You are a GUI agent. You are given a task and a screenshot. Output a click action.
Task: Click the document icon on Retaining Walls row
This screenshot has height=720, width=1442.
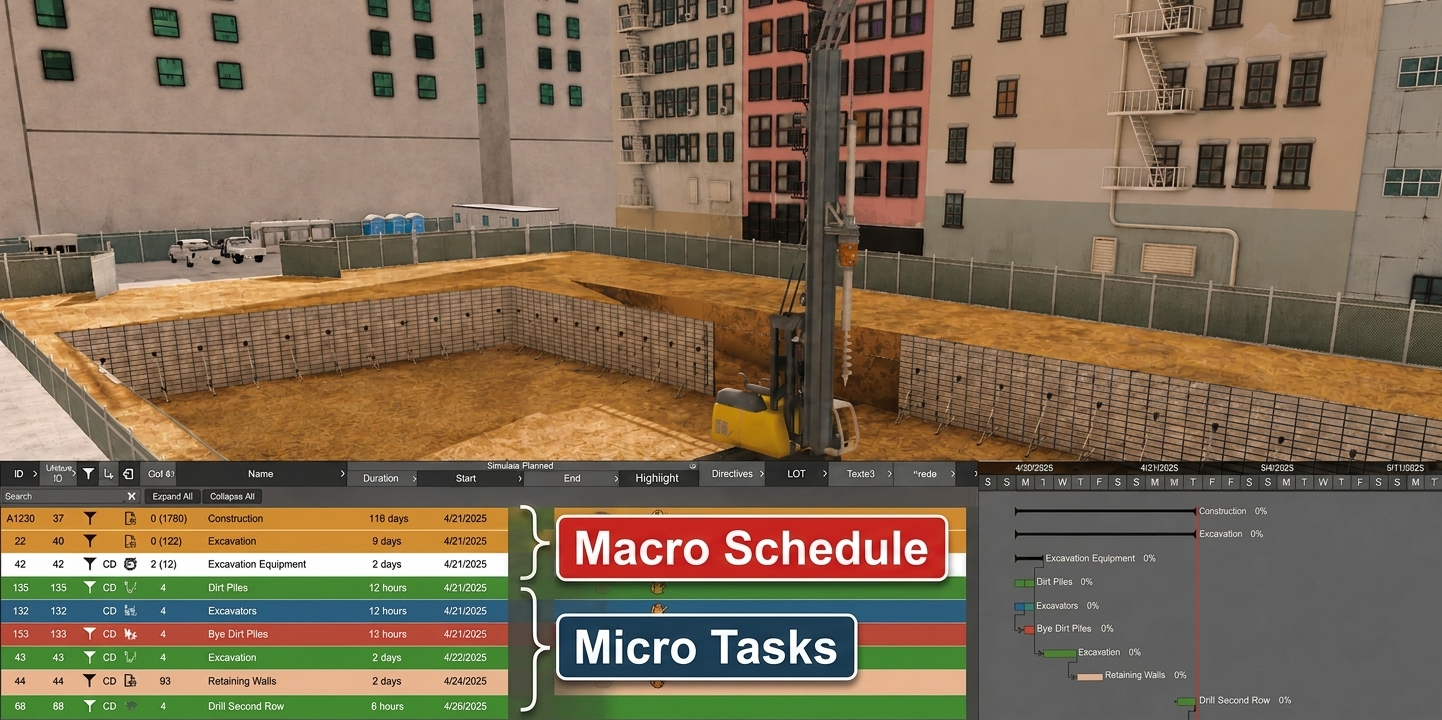130,681
